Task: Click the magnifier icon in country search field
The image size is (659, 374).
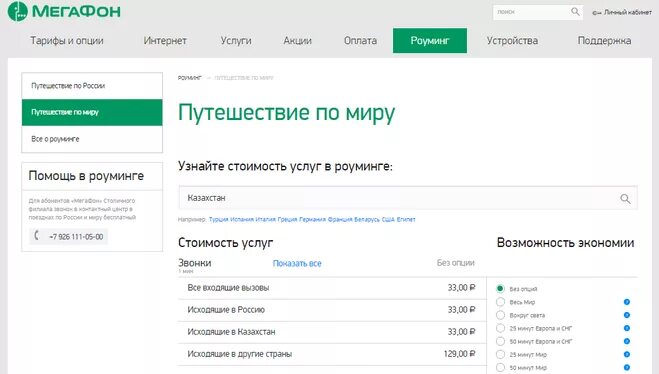Action: click(x=625, y=198)
